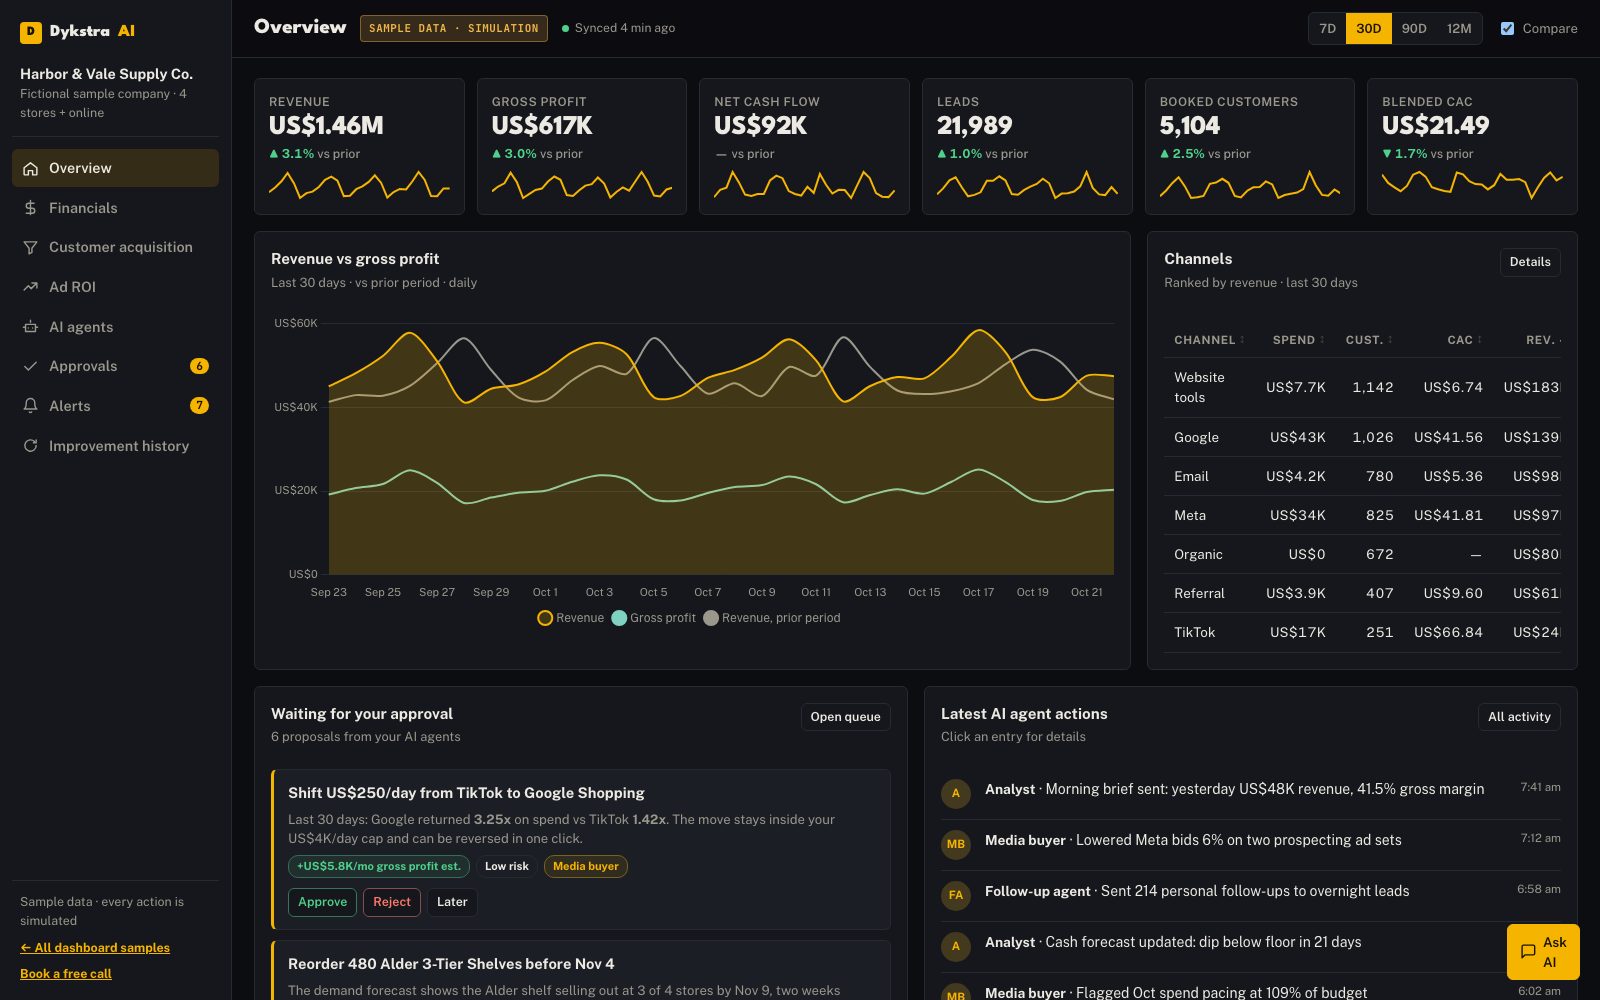This screenshot has width=1600, height=1000.
Task: Open the Book a free call link
Action: [66, 974]
